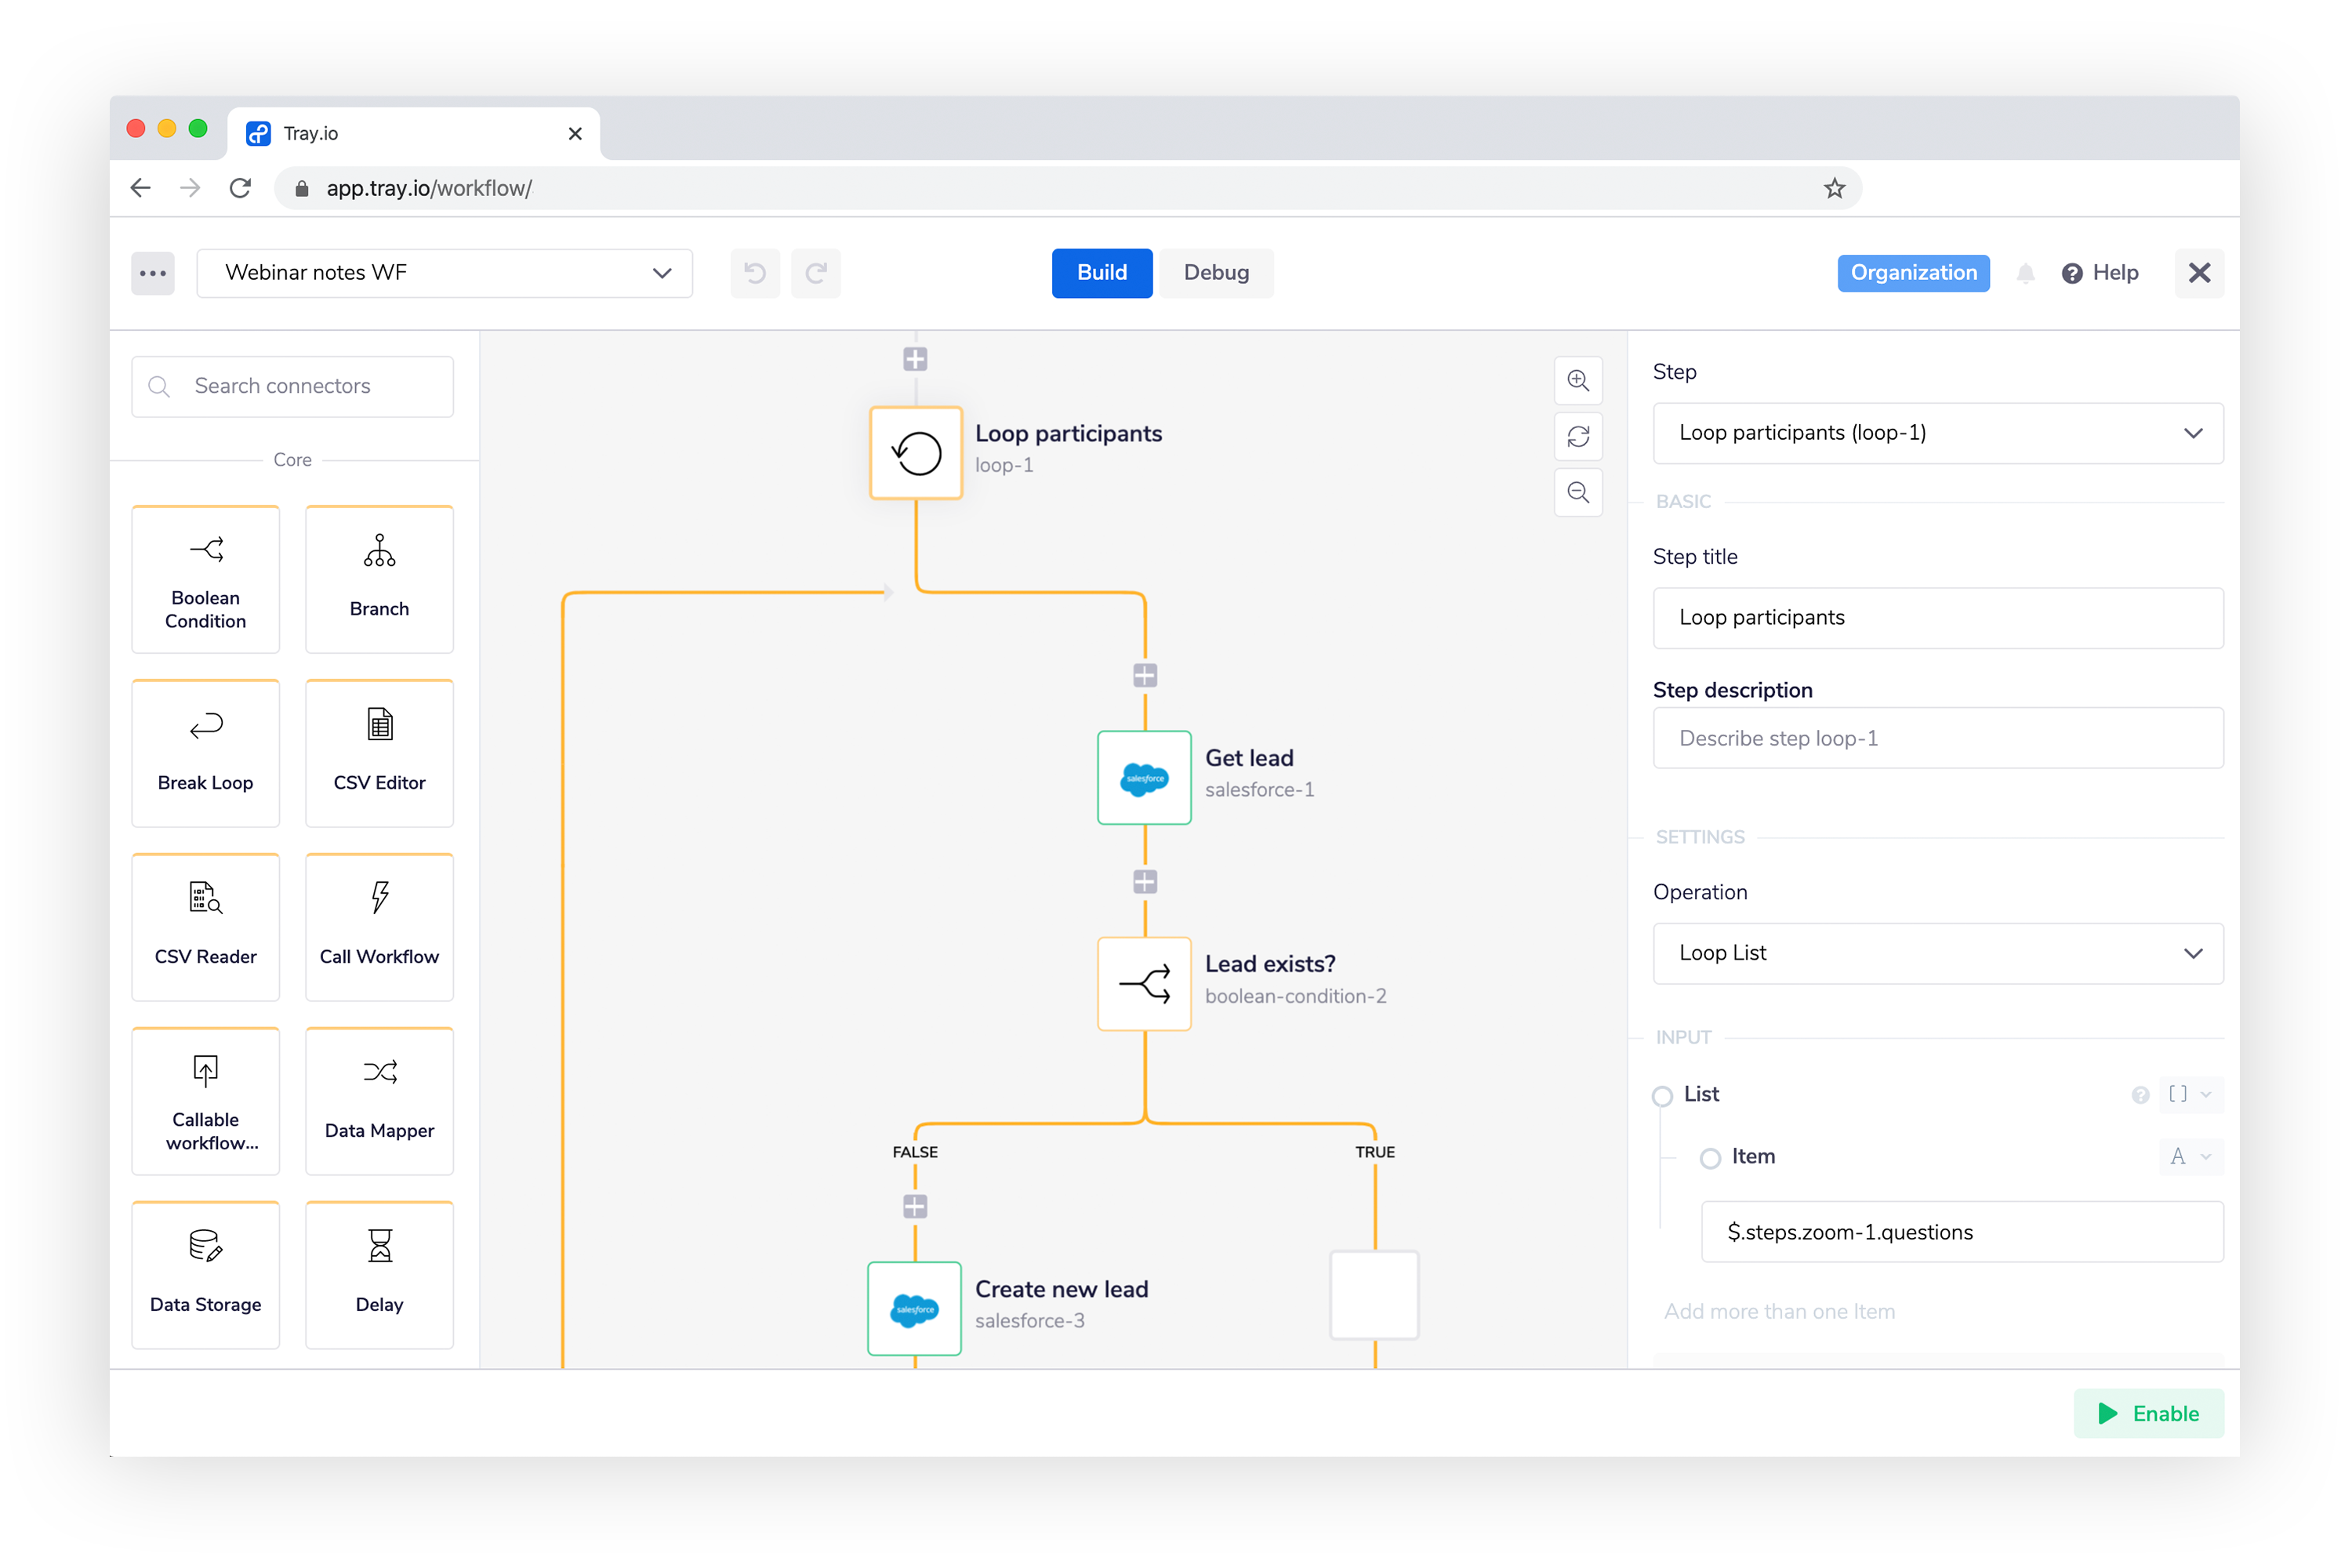Click the Organization button
2352x1568 pixels.
tap(1913, 273)
